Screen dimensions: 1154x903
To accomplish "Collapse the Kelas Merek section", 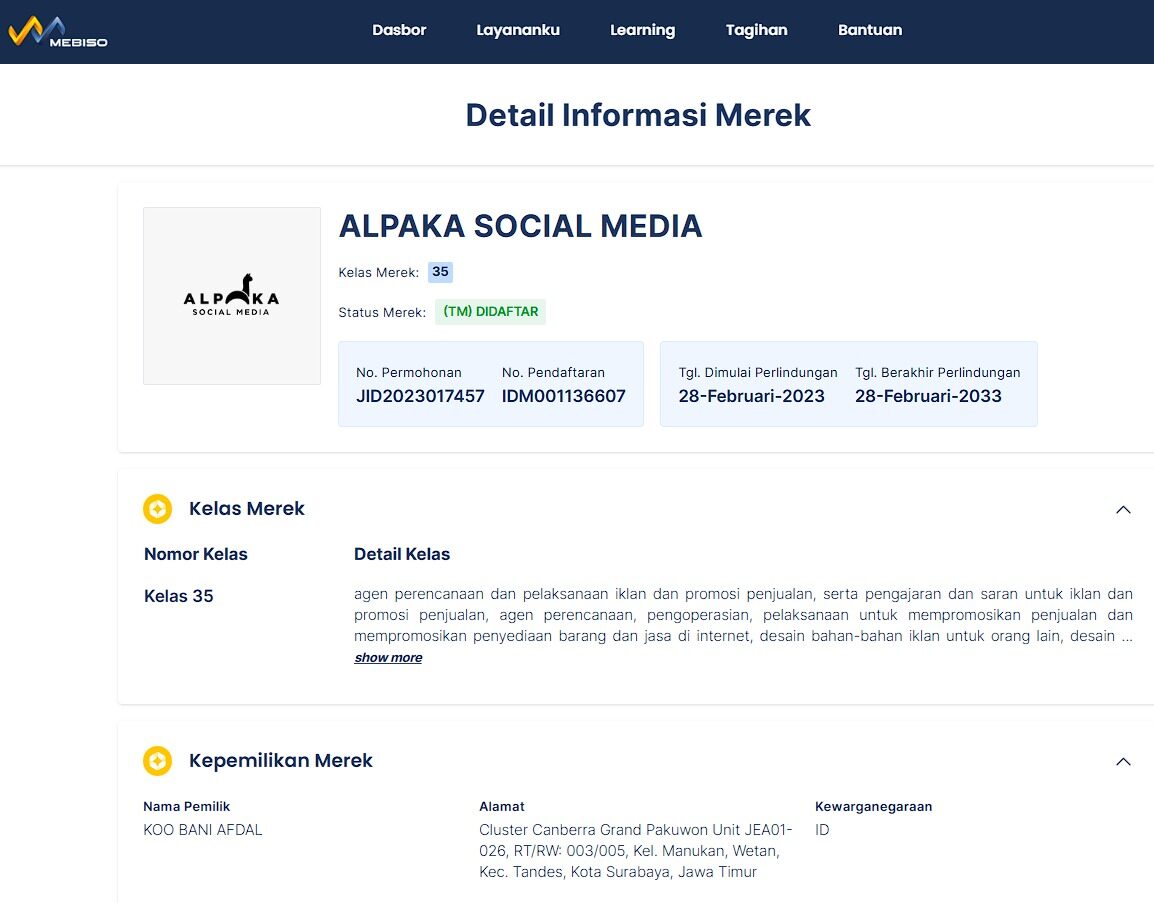I will 1123,509.
